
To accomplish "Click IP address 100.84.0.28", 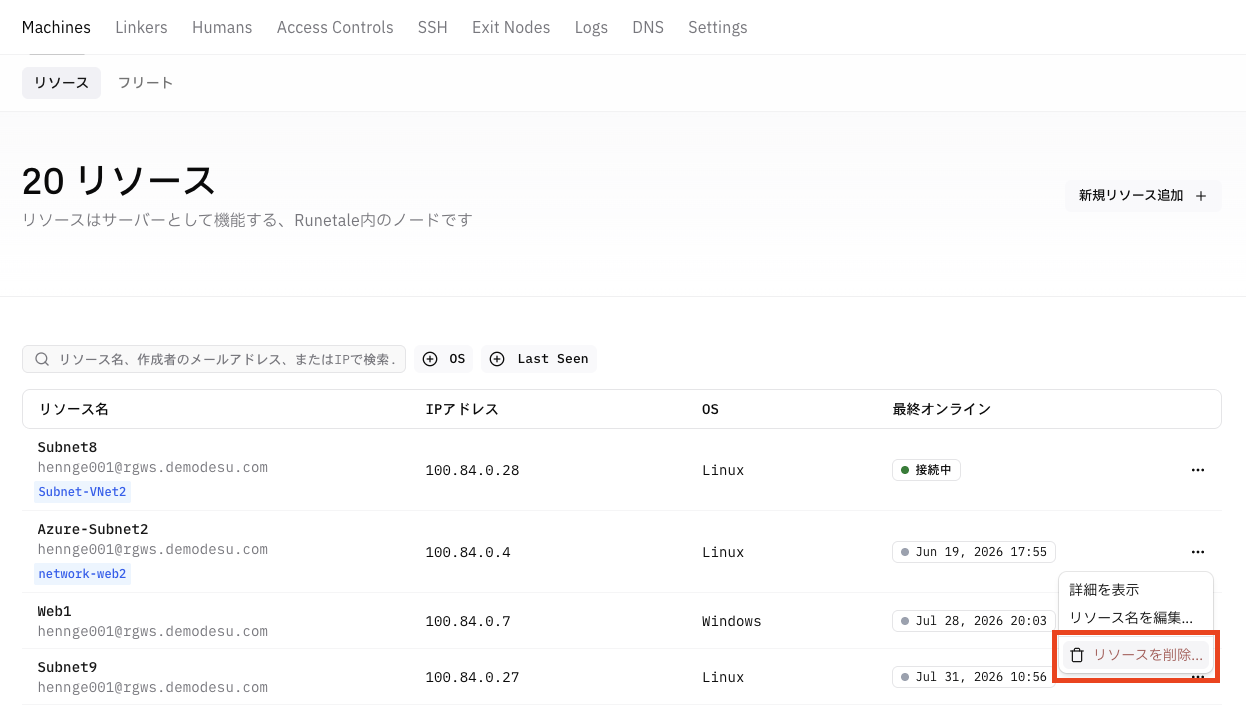I will pos(472,470).
